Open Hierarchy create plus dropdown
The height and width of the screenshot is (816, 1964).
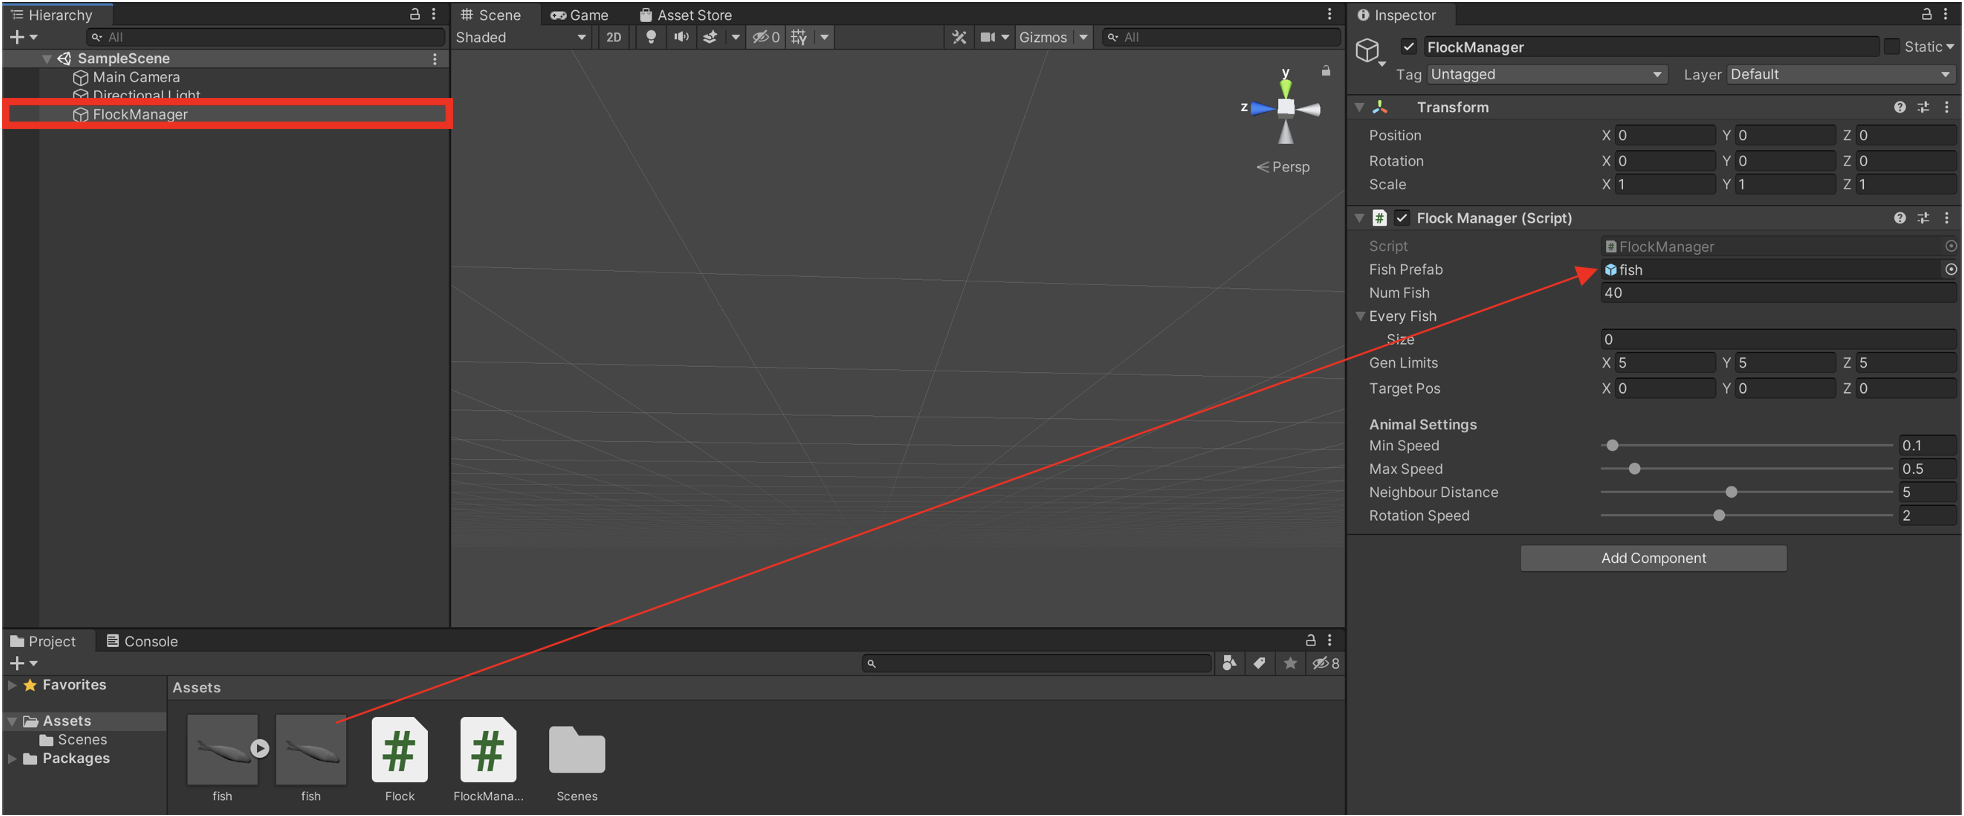[x=23, y=37]
